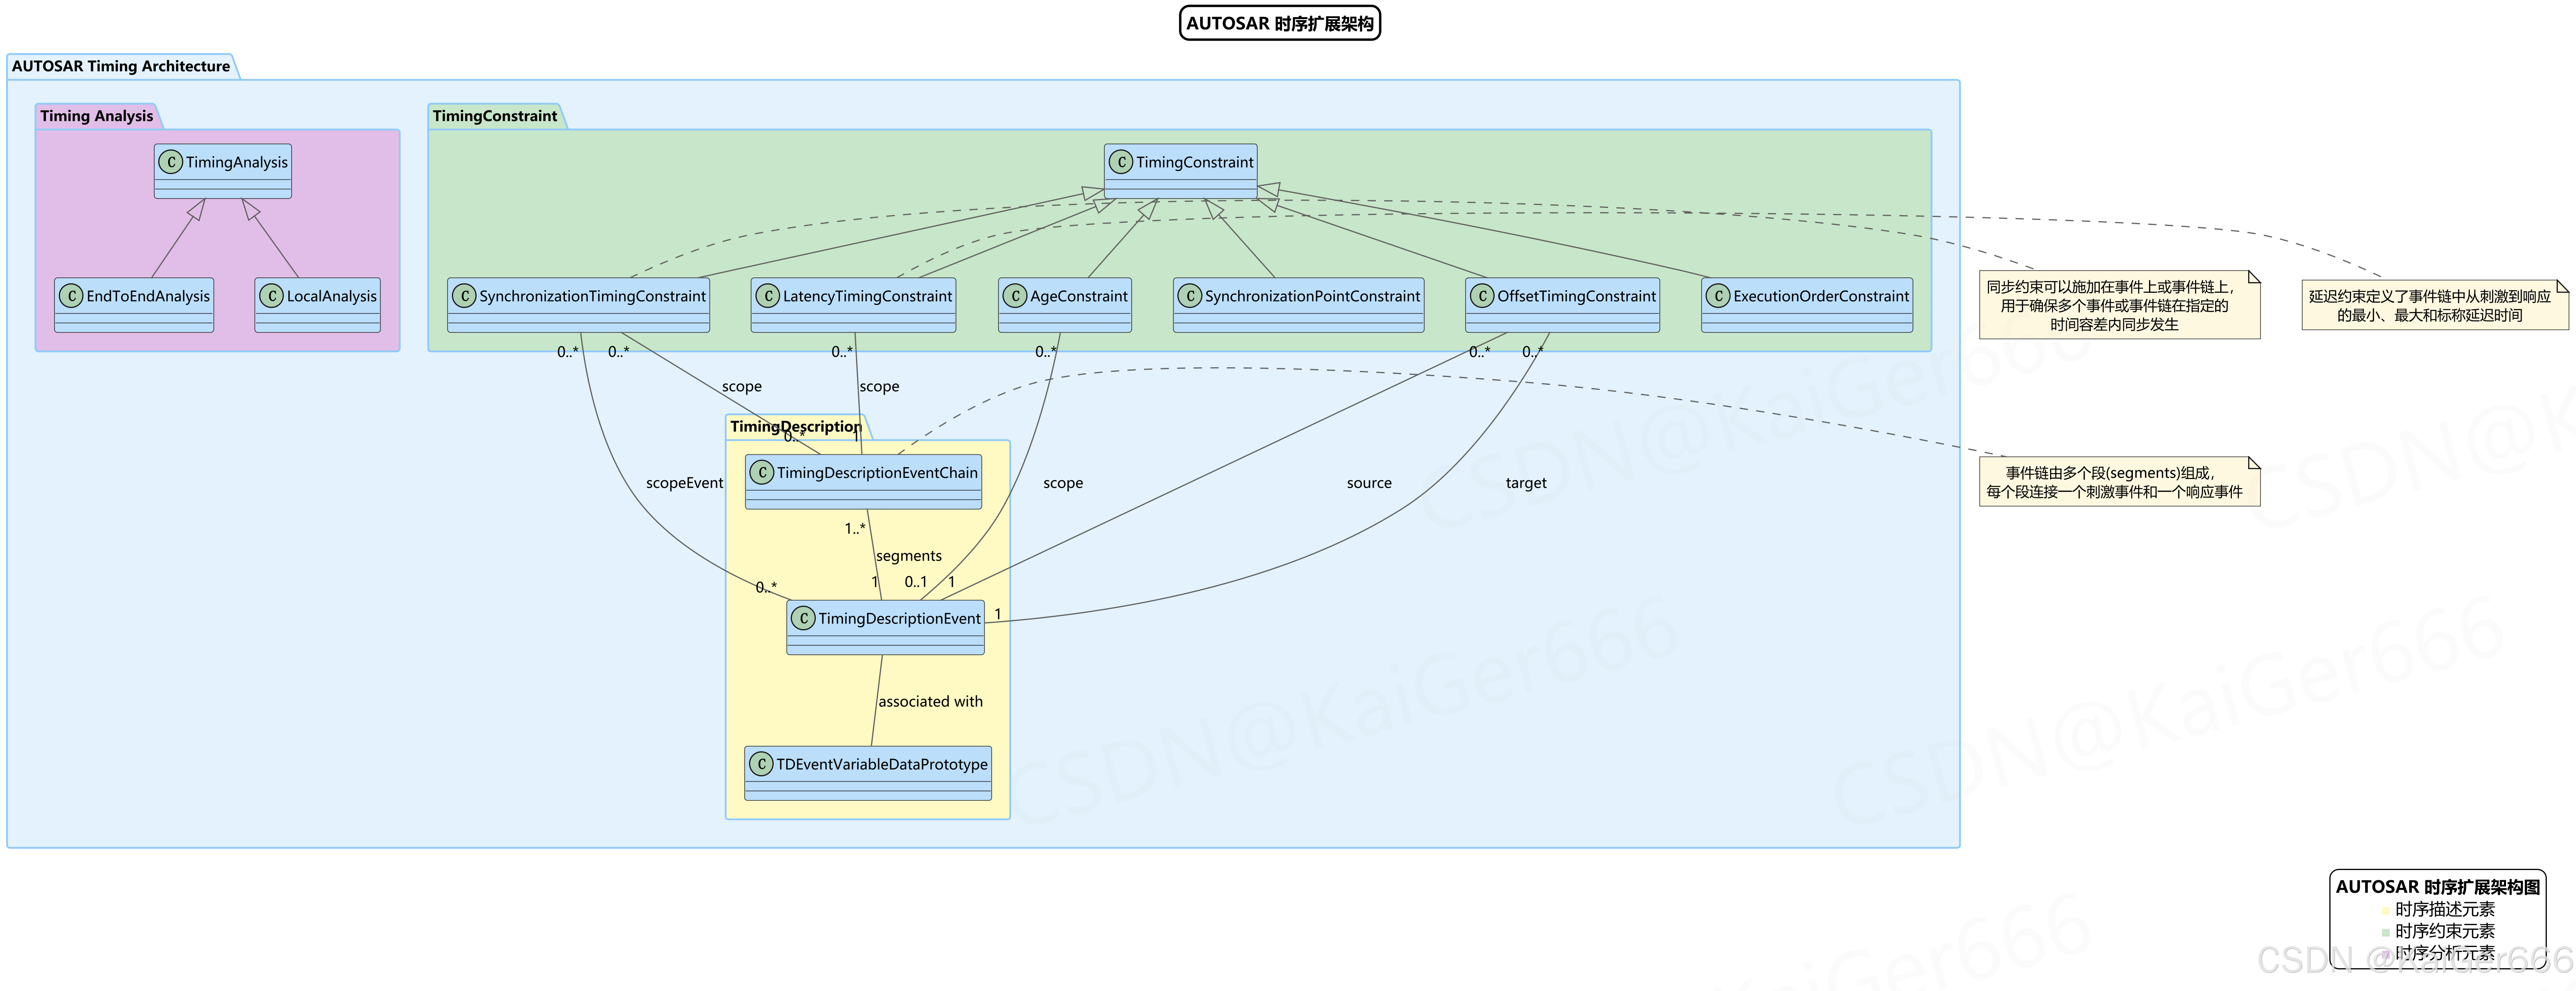The image size is (2576, 991).
Task: Click the TimingDescriptionEvent class C icon
Action: pos(803,618)
